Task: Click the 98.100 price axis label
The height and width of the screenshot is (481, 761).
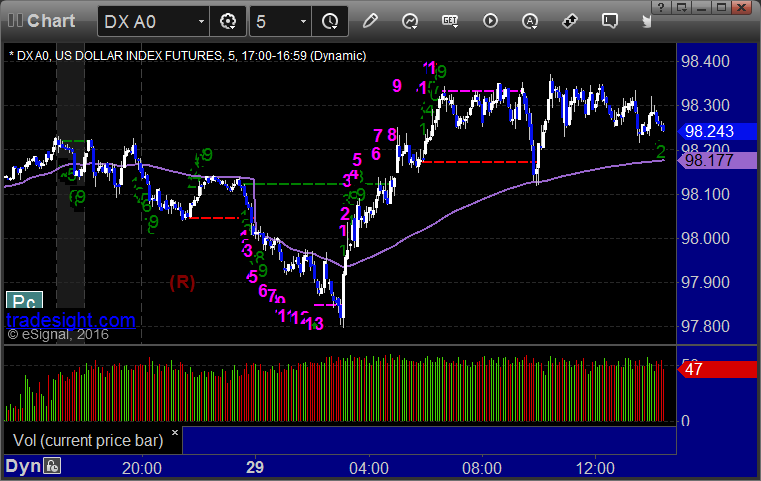Action: pyautogui.click(x=705, y=195)
